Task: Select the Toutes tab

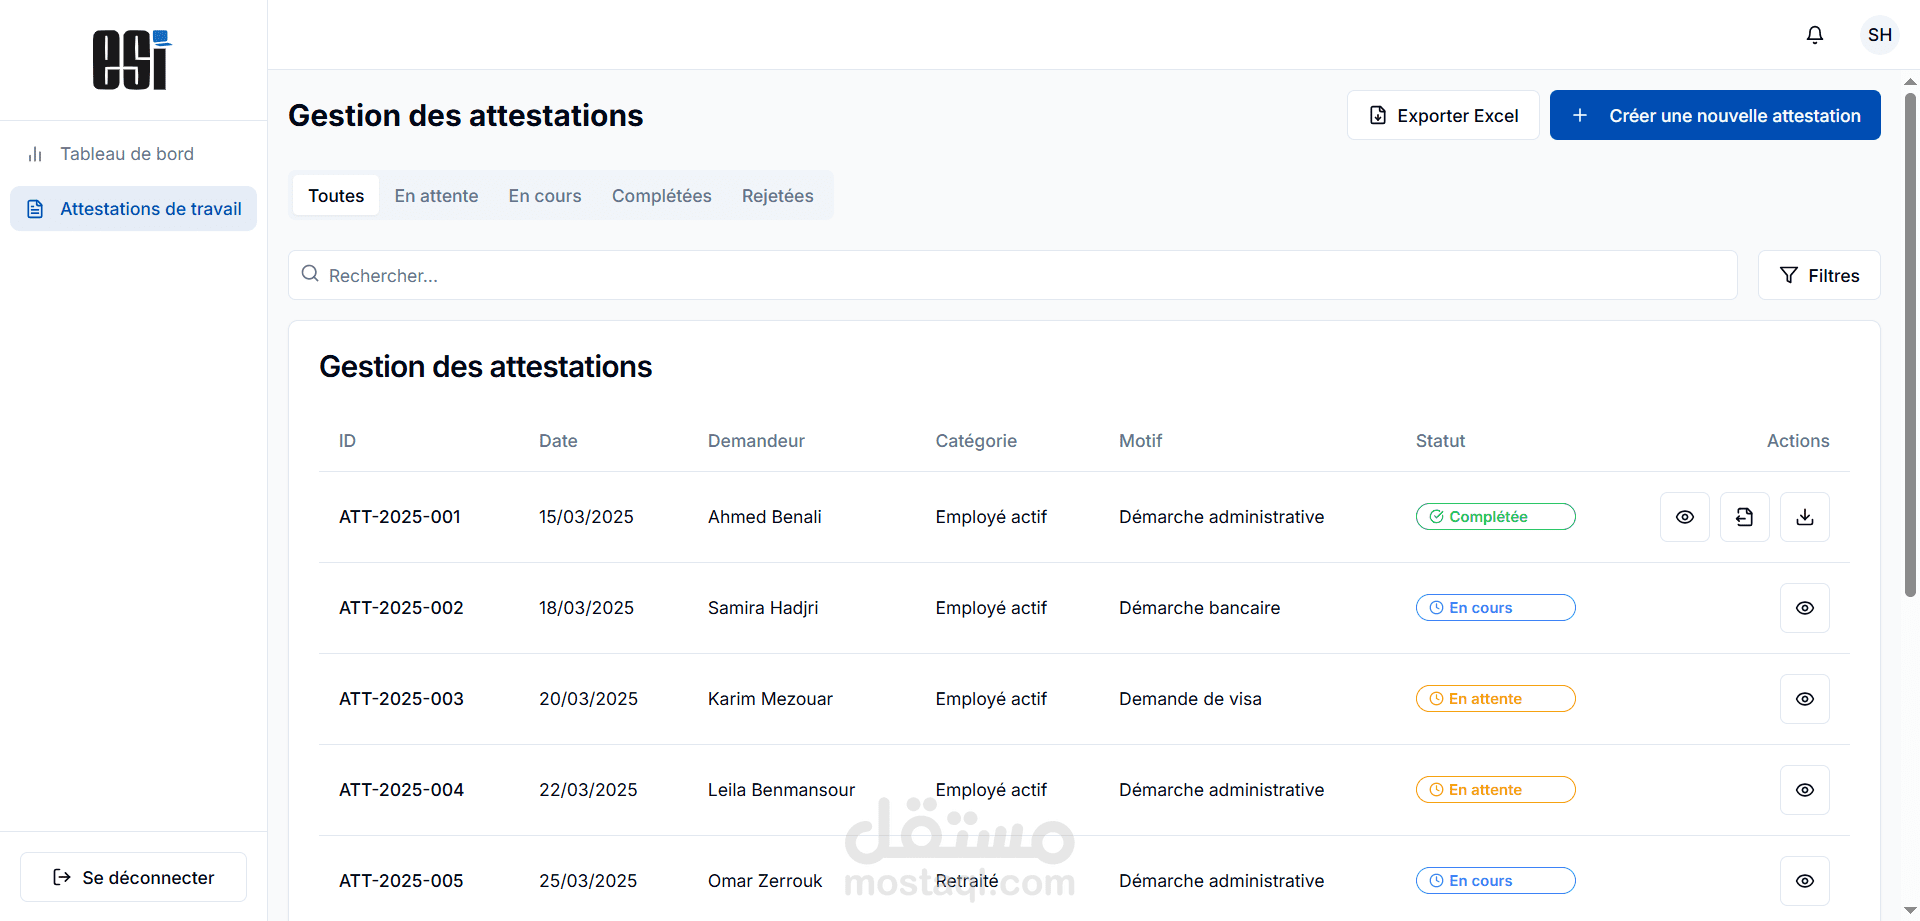Action: coord(336,196)
